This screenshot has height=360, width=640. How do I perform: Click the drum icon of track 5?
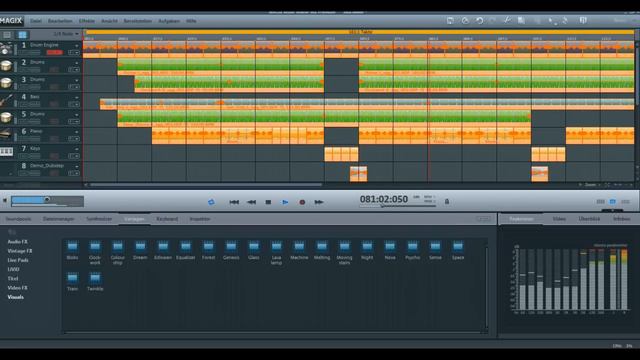point(6,118)
